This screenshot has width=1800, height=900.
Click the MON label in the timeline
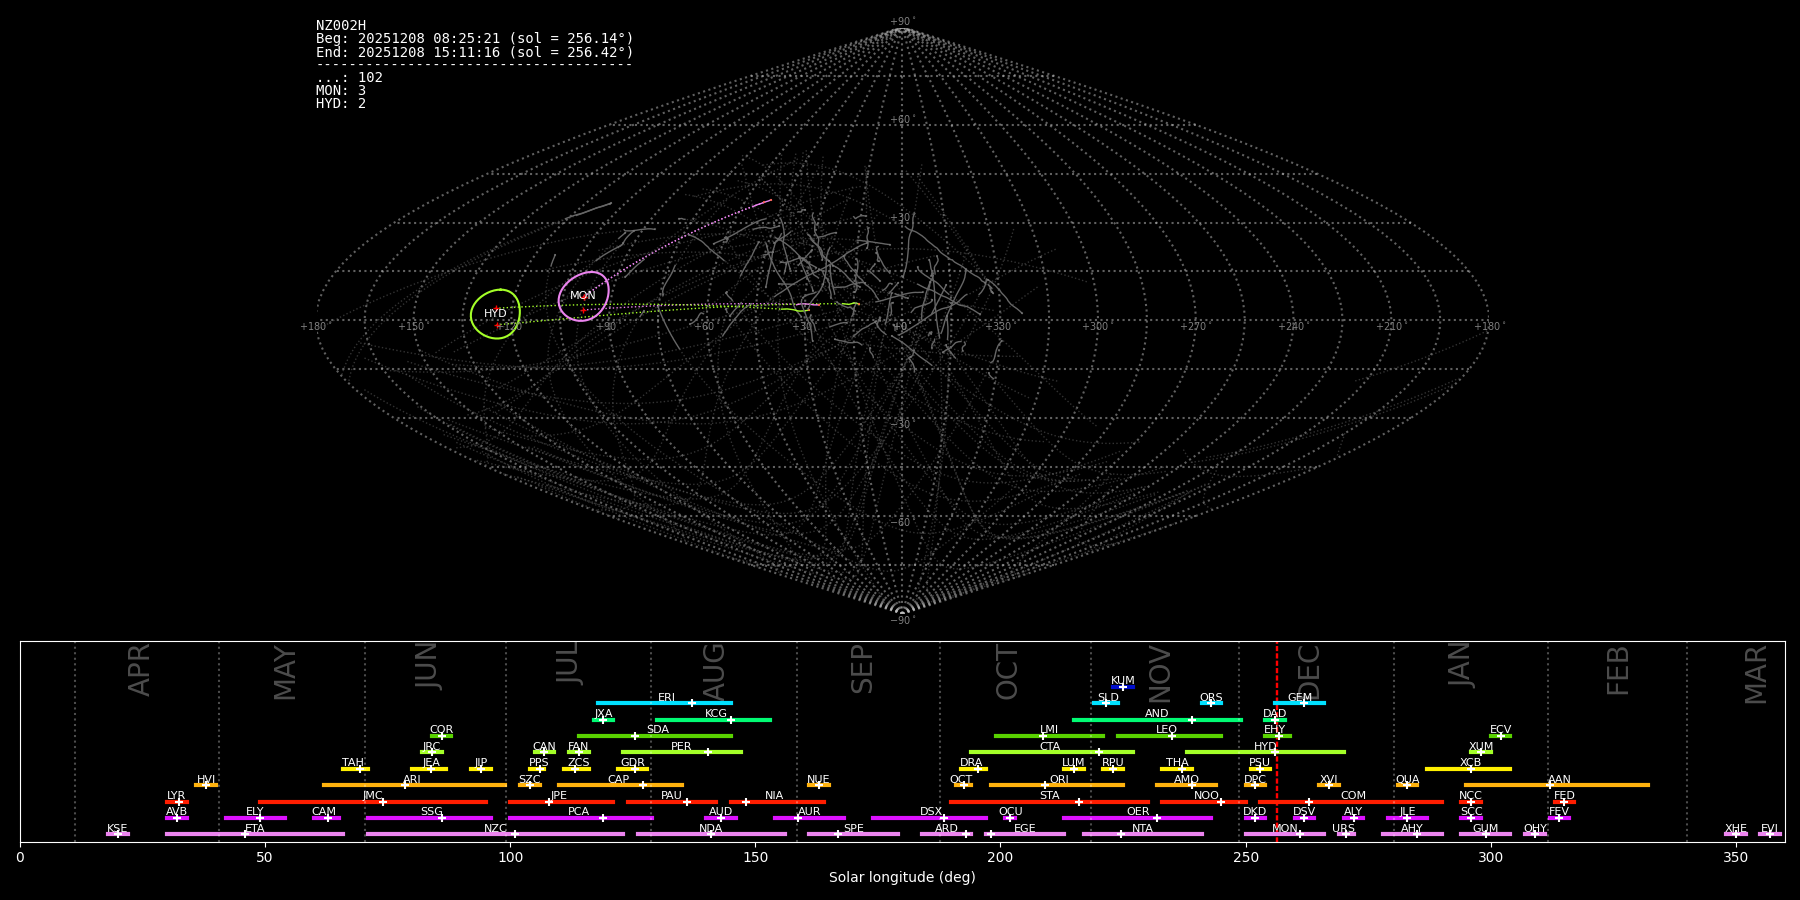click(1285, 829)
